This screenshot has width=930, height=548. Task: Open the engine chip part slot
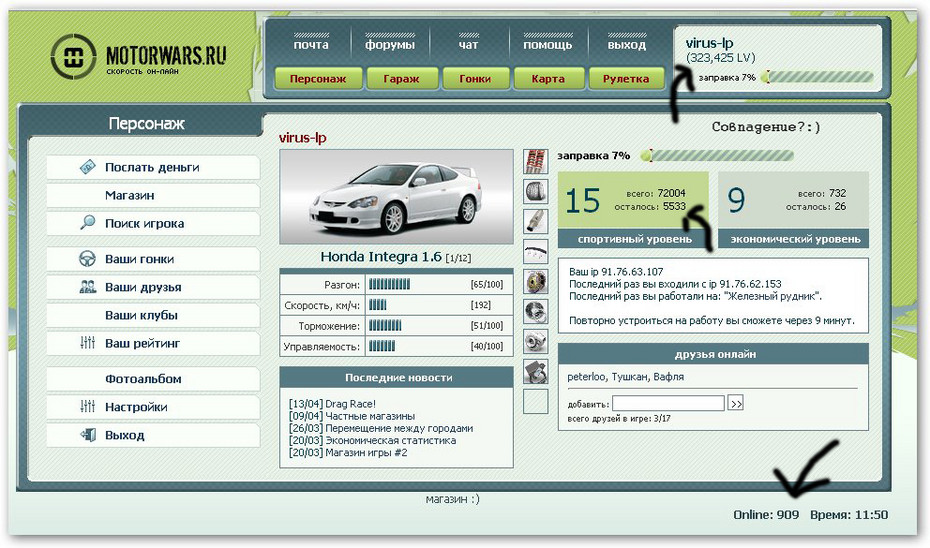pyautogui.click(x=536, y=371)
